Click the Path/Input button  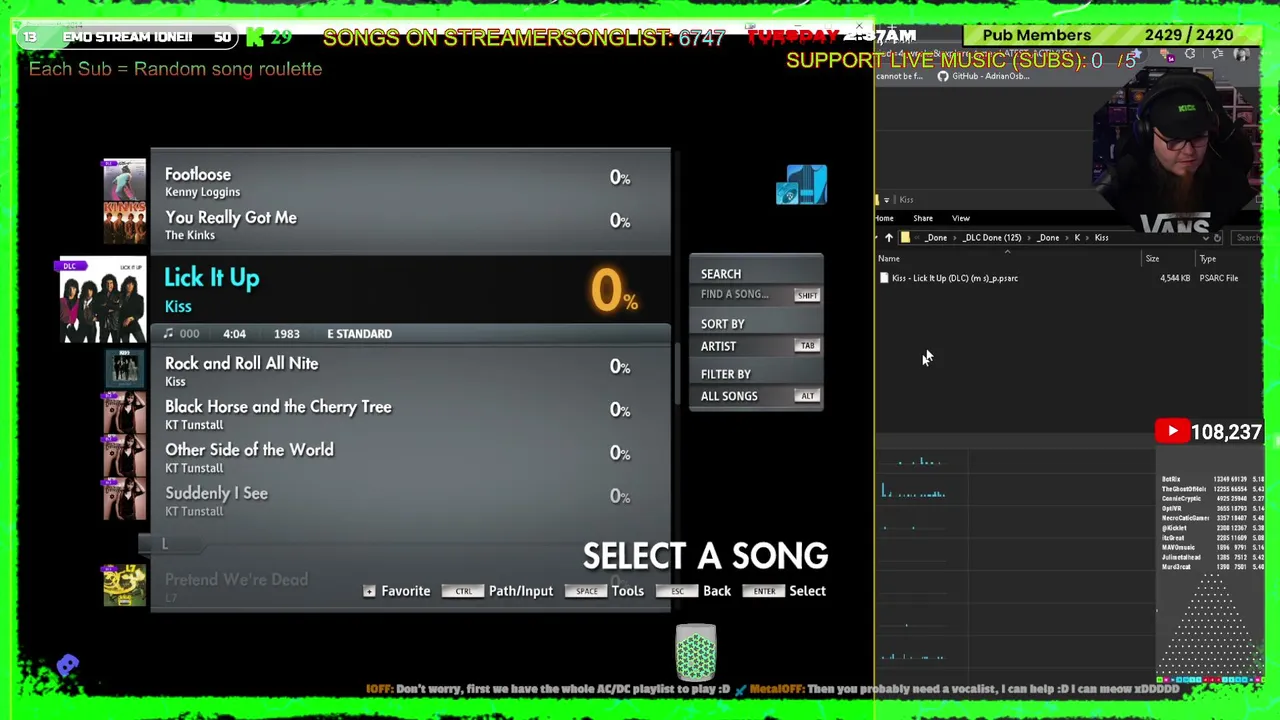(x=497, y=591)
